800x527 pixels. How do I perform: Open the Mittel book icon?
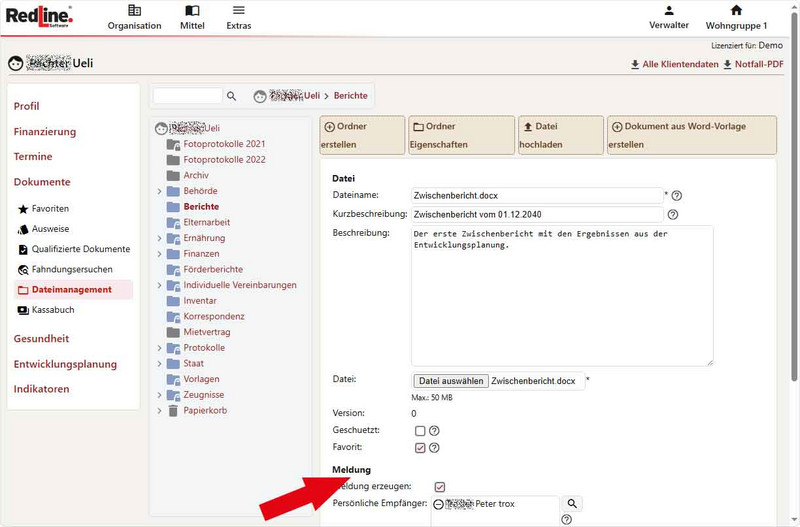tap(192, 11)
